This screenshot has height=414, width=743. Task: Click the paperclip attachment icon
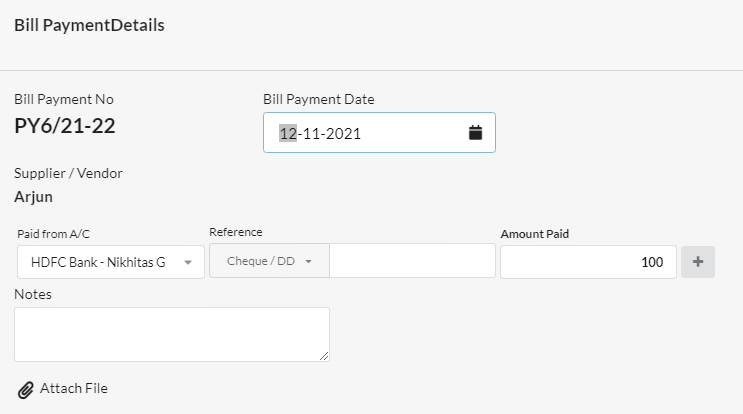pyautogui.click(x=26, y=390)
